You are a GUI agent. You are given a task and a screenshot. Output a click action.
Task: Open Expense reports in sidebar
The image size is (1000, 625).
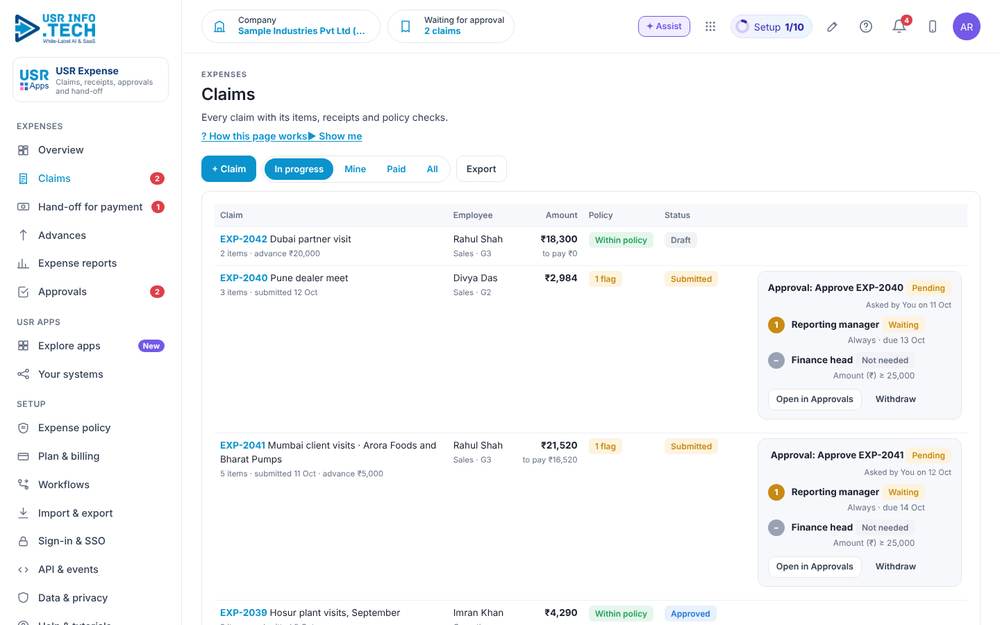click(x=91, y=263)
